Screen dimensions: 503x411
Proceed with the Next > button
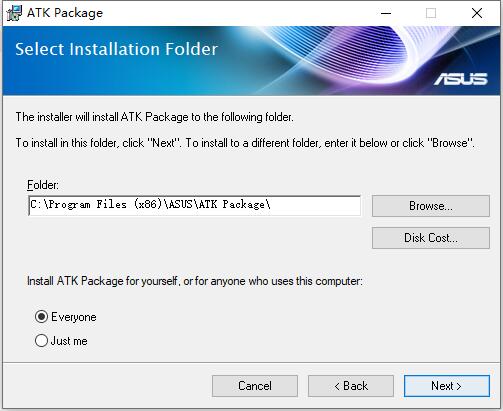click(x=447, y=386)
